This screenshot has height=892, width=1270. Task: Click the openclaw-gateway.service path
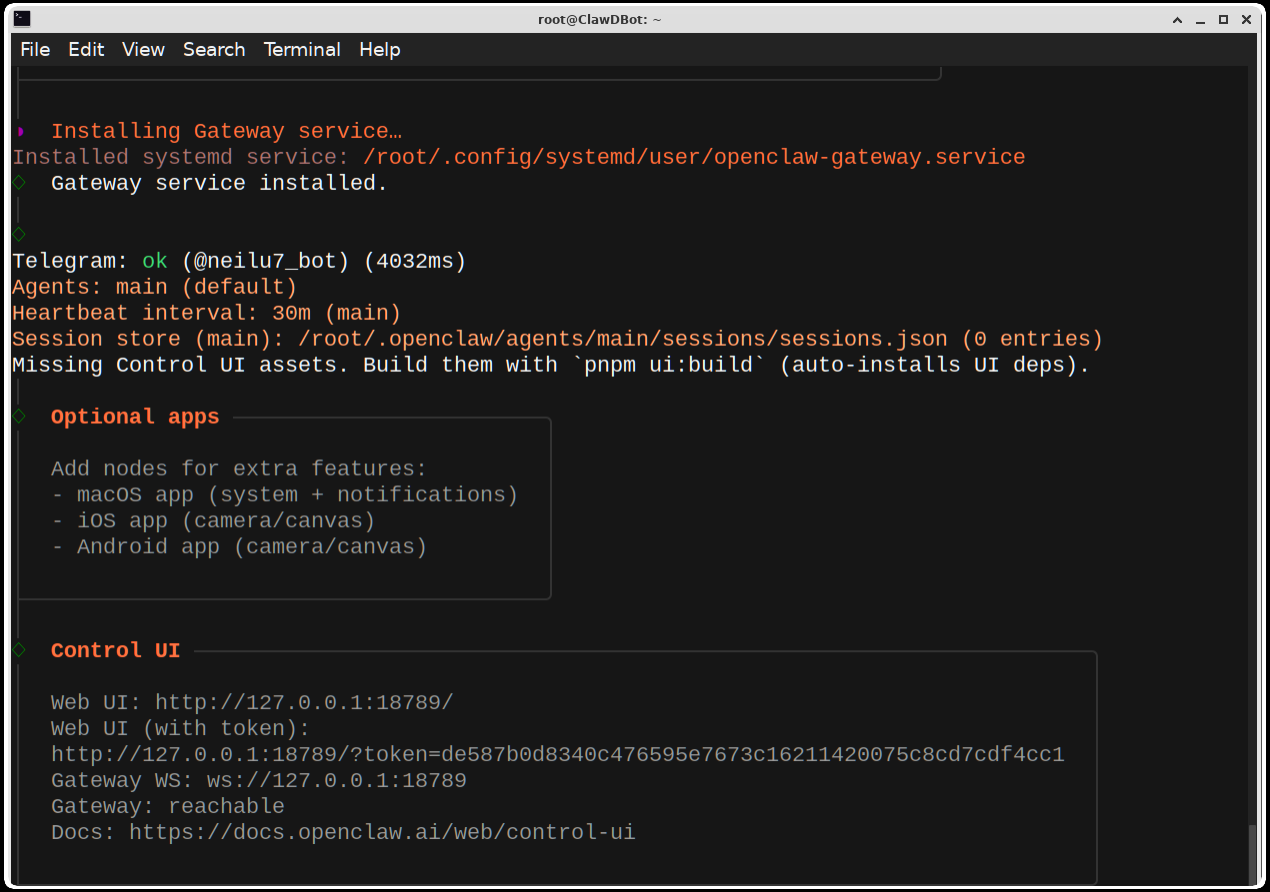point(695,157)
